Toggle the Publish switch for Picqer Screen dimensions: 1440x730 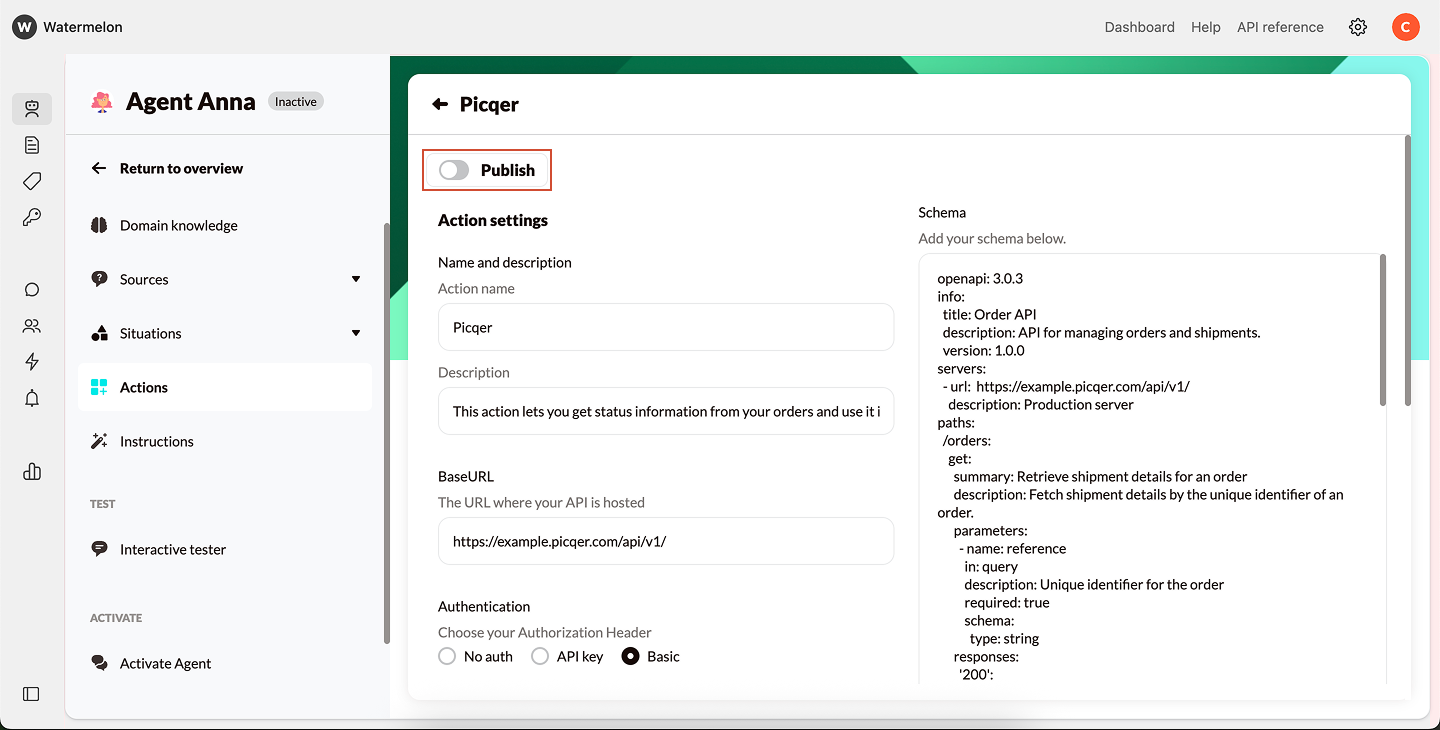pyautogui.click(x=453, y=170)
